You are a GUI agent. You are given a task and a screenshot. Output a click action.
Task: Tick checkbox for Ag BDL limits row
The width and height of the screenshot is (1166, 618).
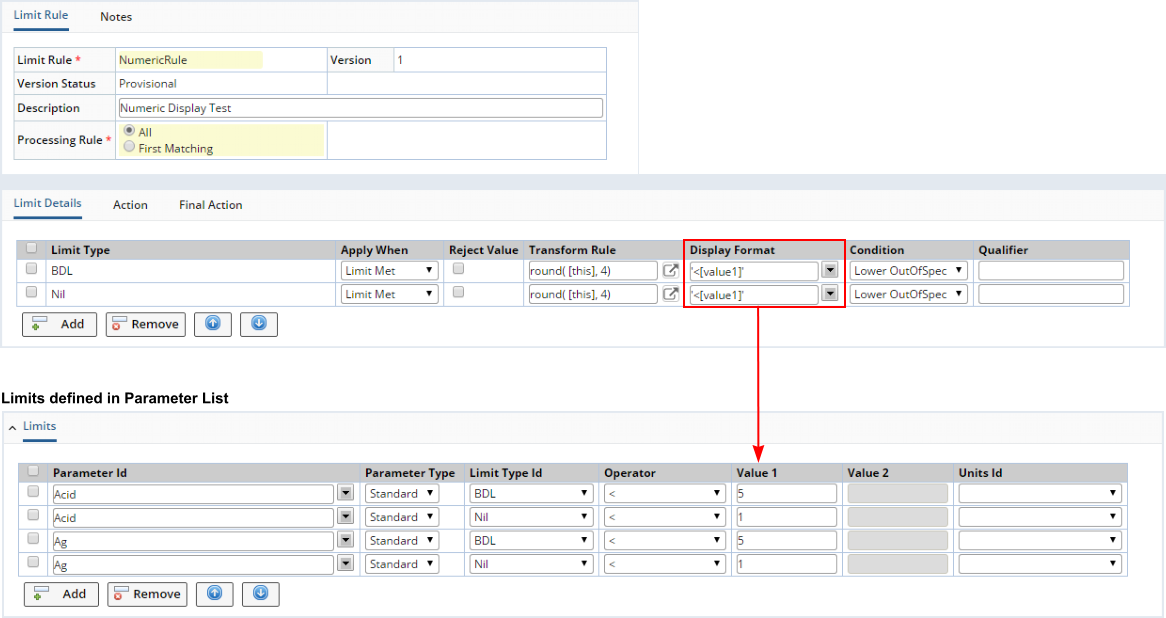click(33, 538)
